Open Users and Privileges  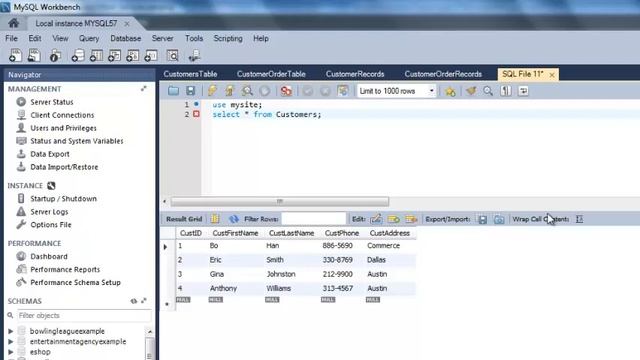(63, 128)
